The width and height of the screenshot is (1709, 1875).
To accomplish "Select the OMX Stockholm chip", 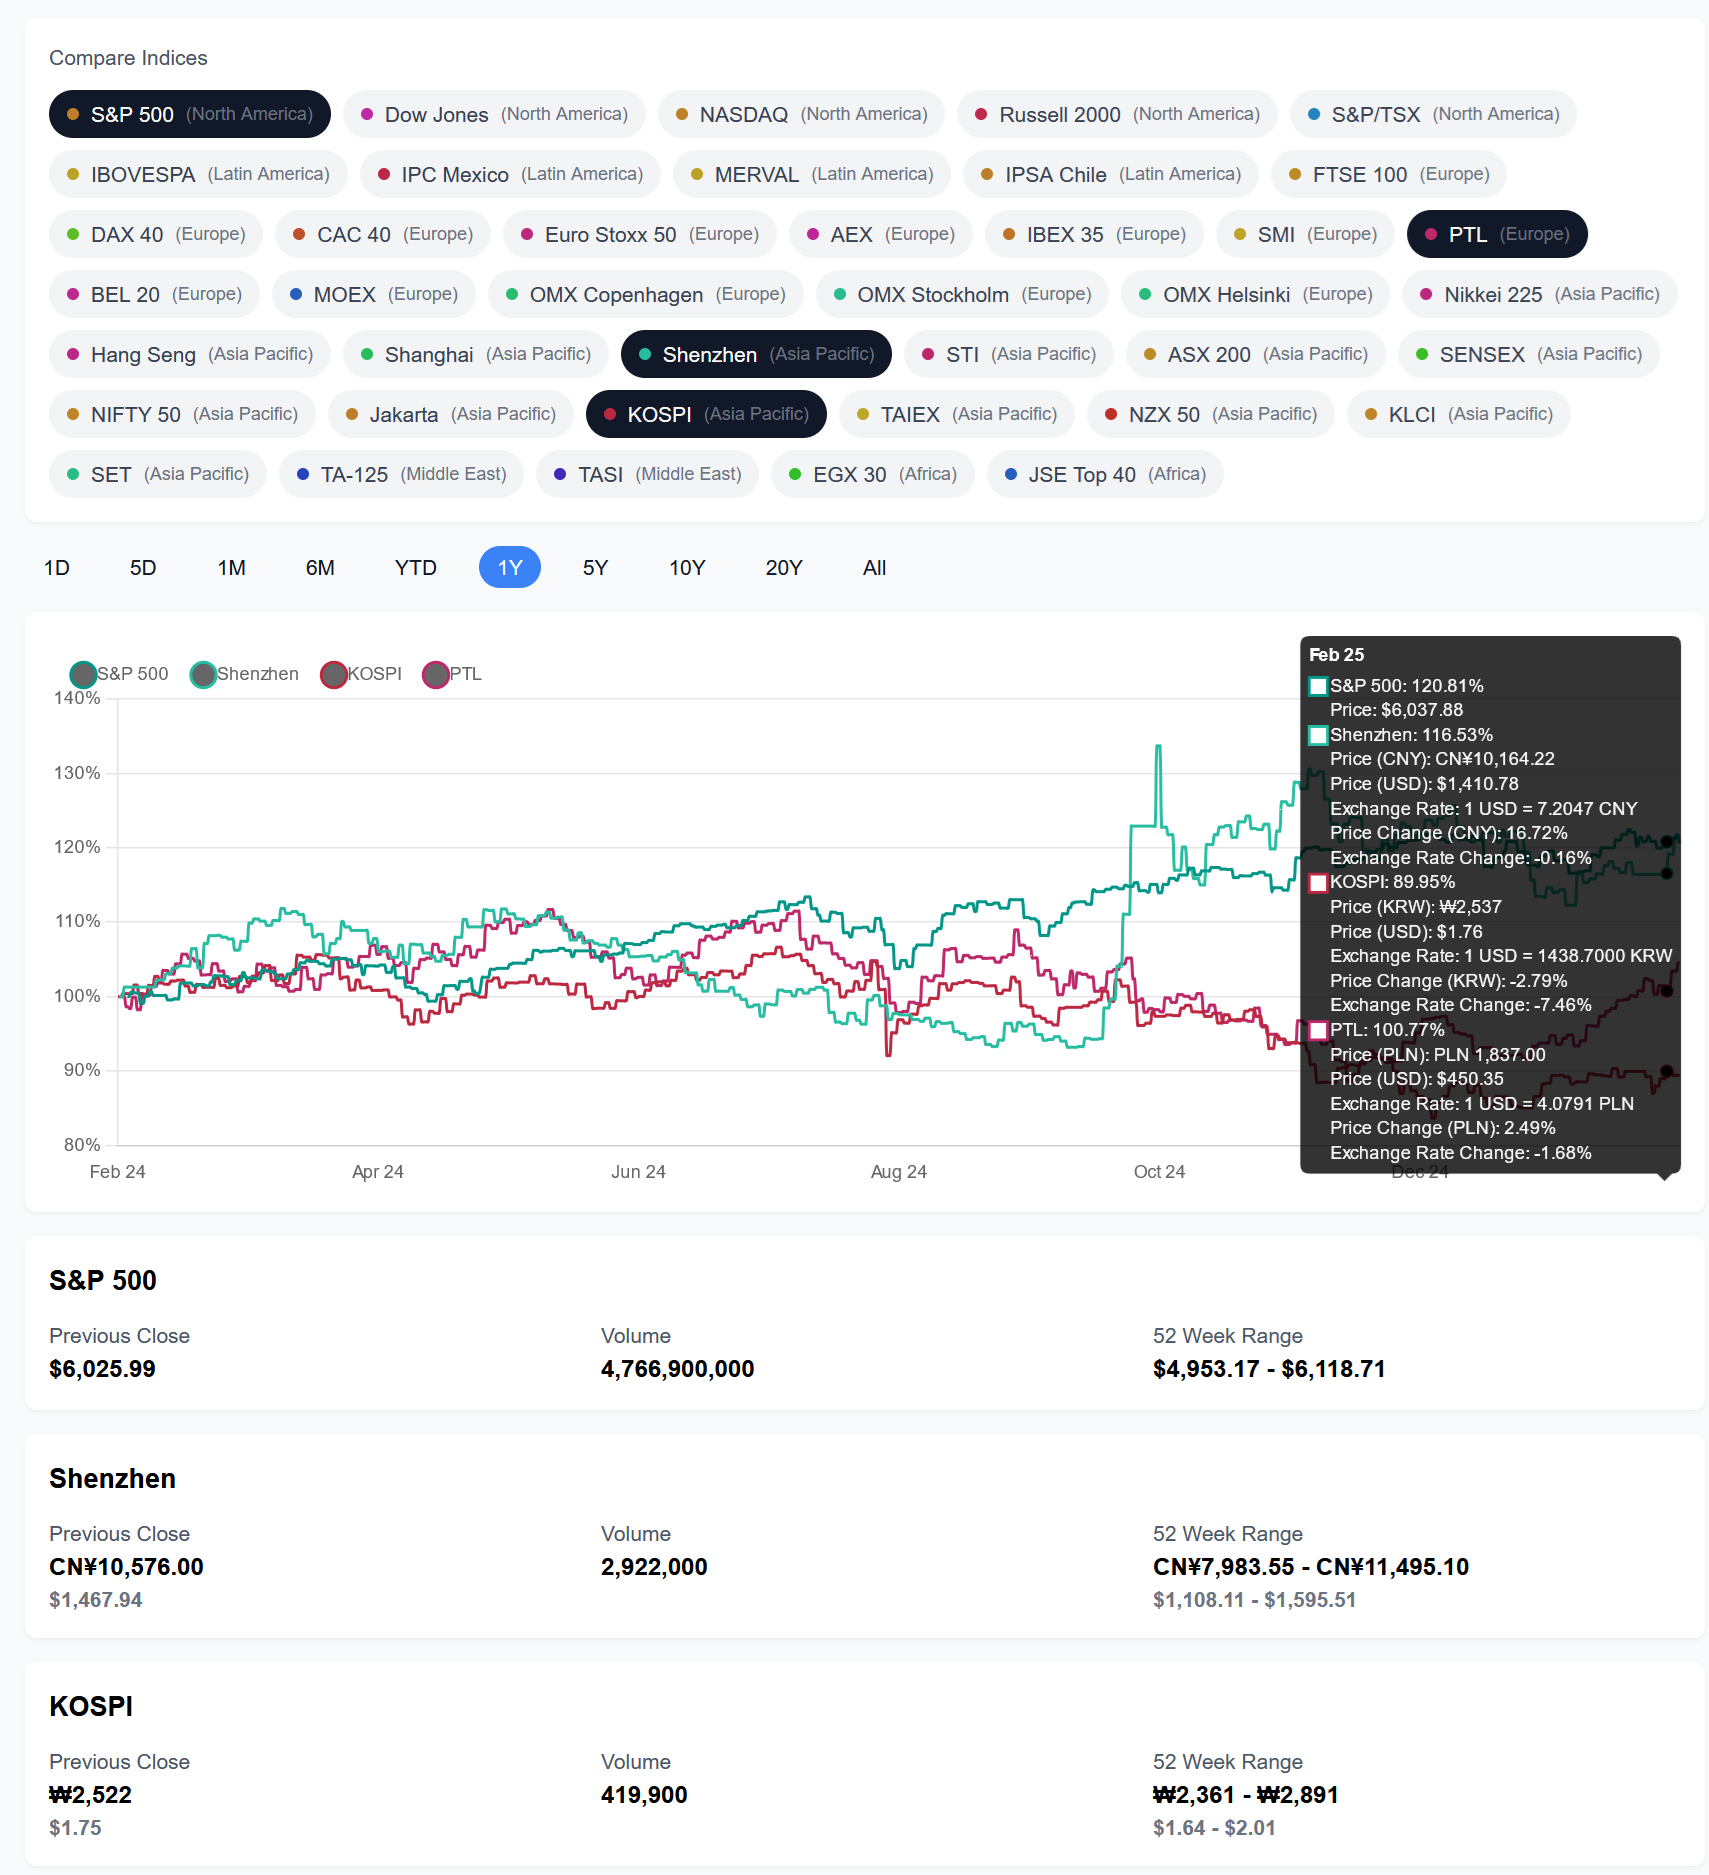I will point(962,294).
